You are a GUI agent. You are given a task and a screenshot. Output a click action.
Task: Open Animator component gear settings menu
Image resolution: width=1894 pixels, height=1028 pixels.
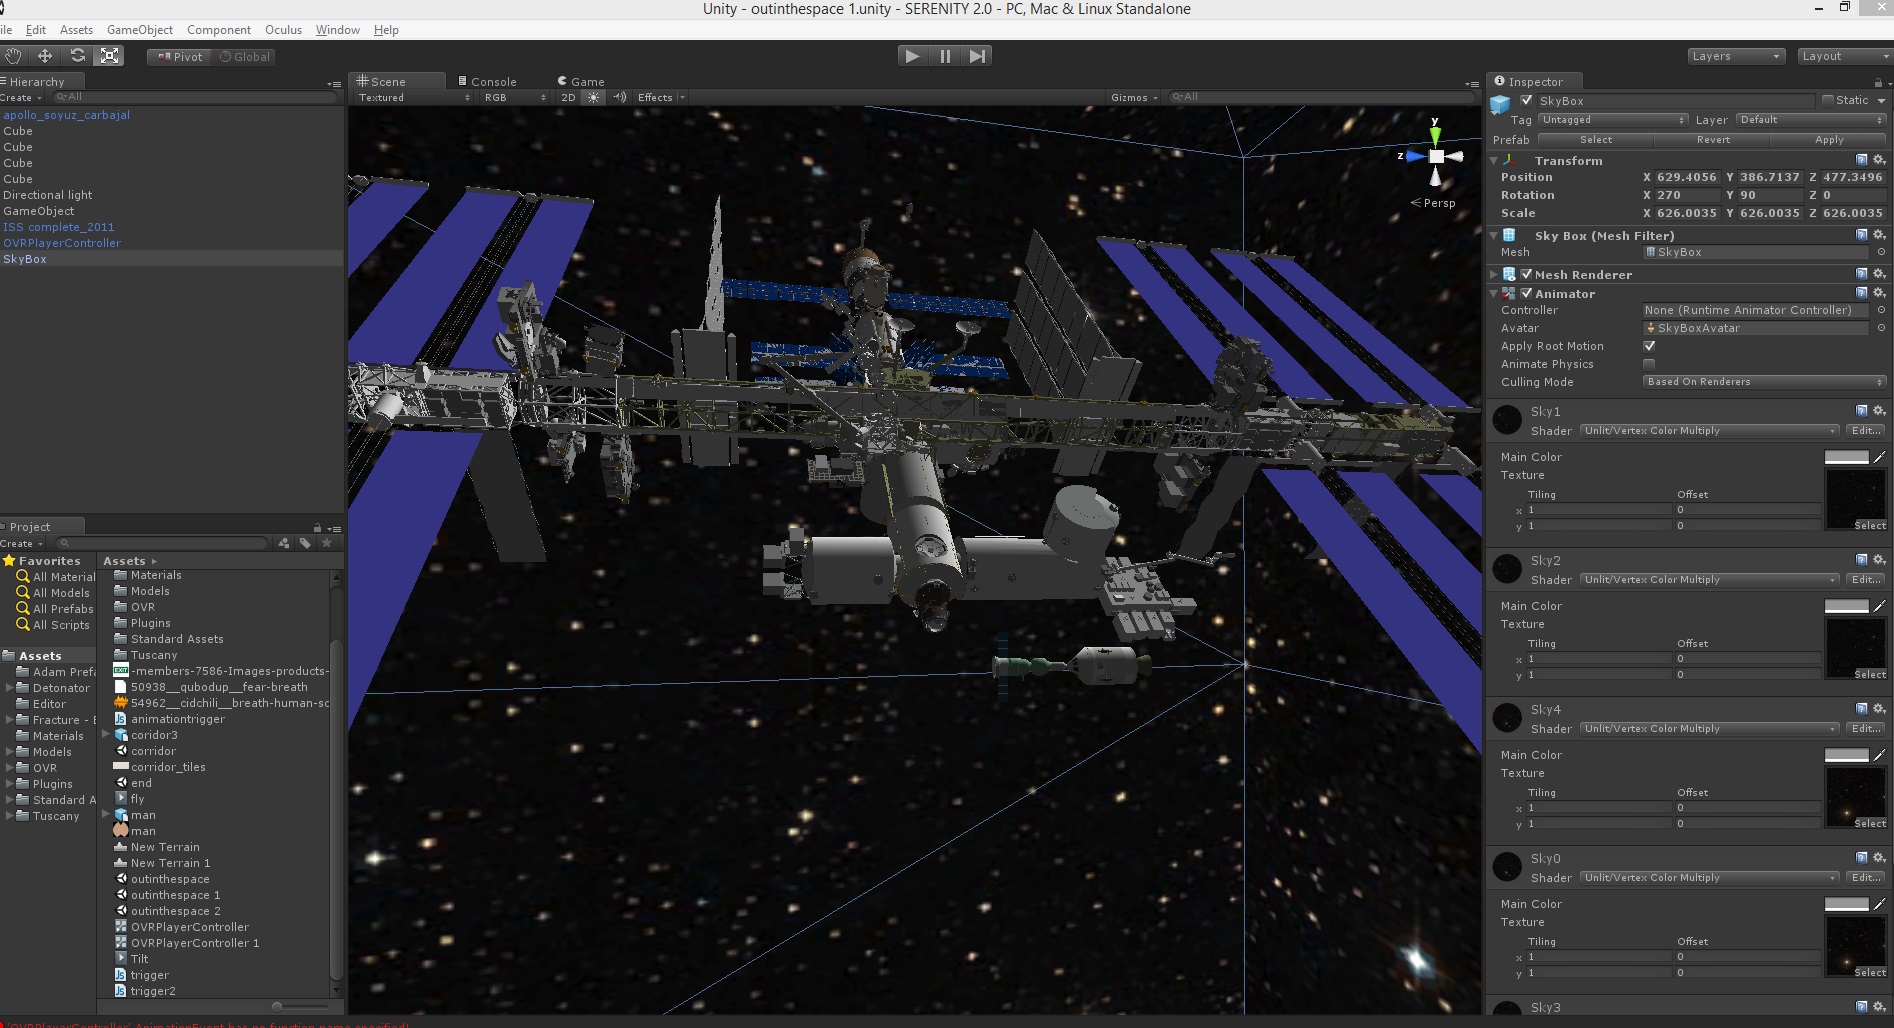pyautogui.click(x=1879, y=293)
